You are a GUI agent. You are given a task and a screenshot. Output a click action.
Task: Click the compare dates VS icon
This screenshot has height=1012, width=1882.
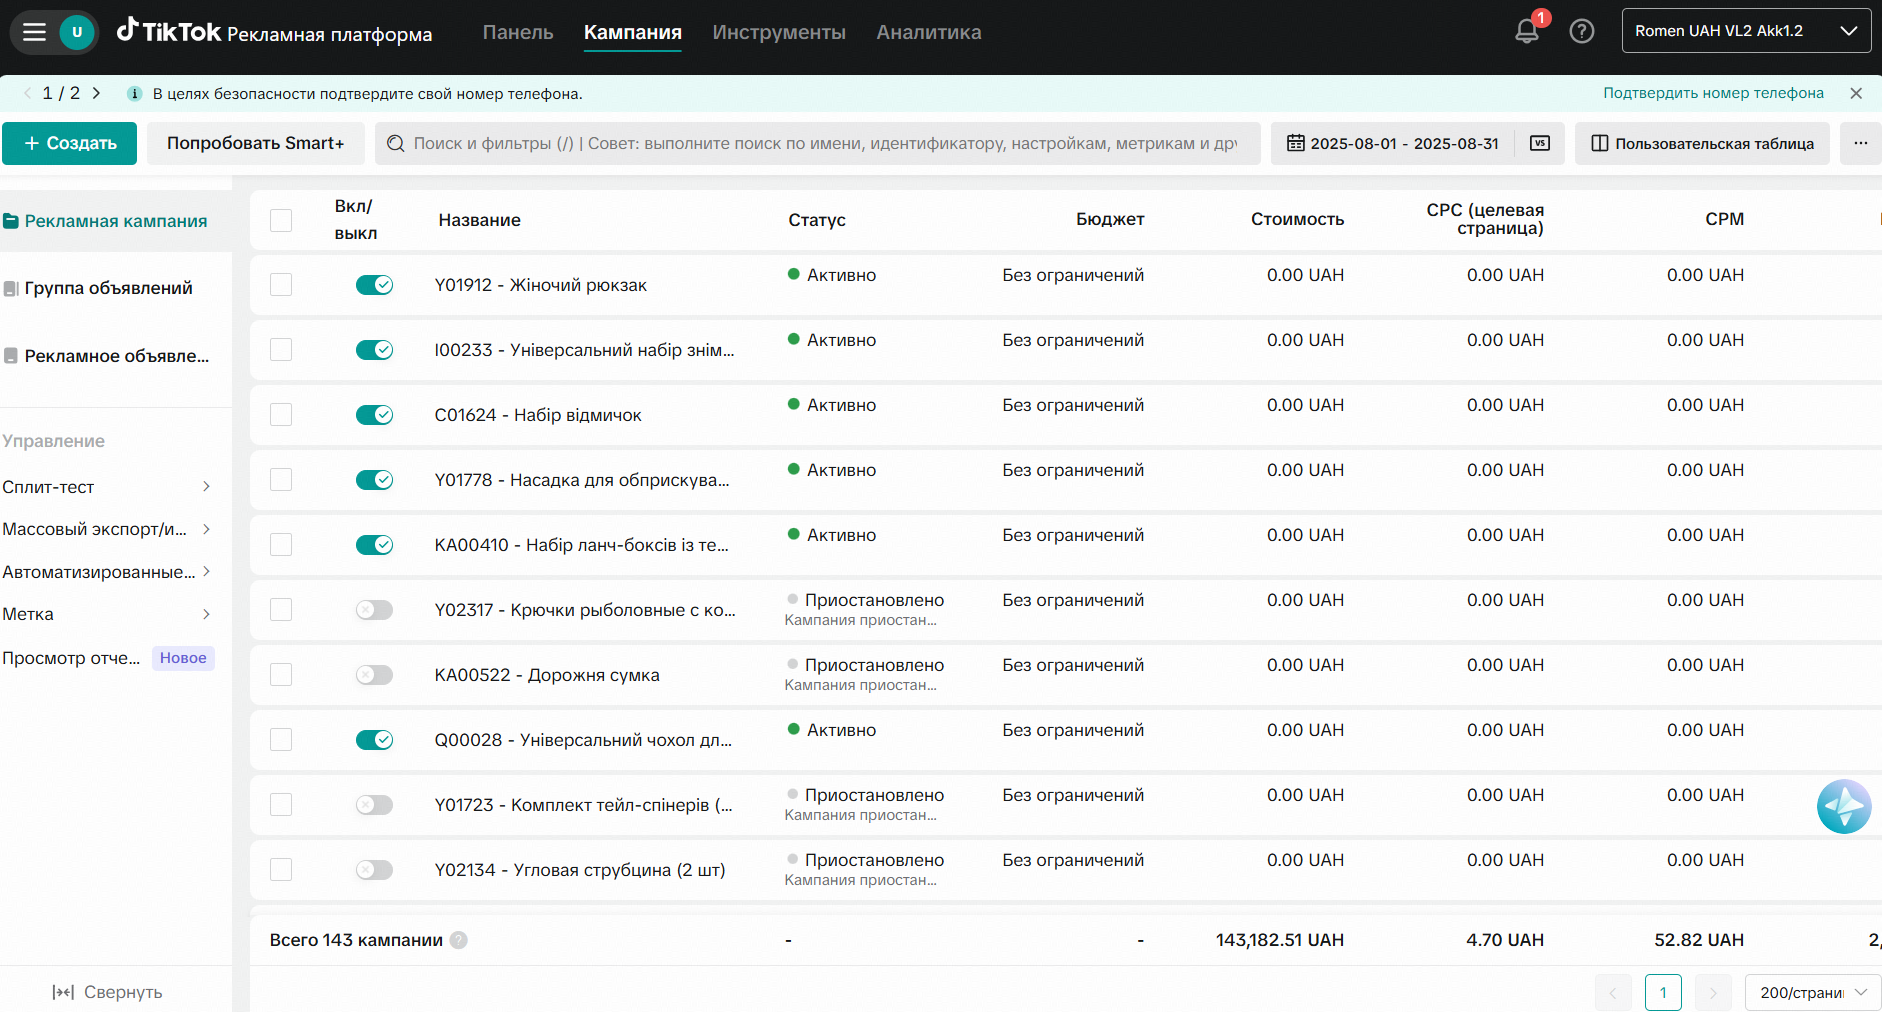pos(1540,143)
